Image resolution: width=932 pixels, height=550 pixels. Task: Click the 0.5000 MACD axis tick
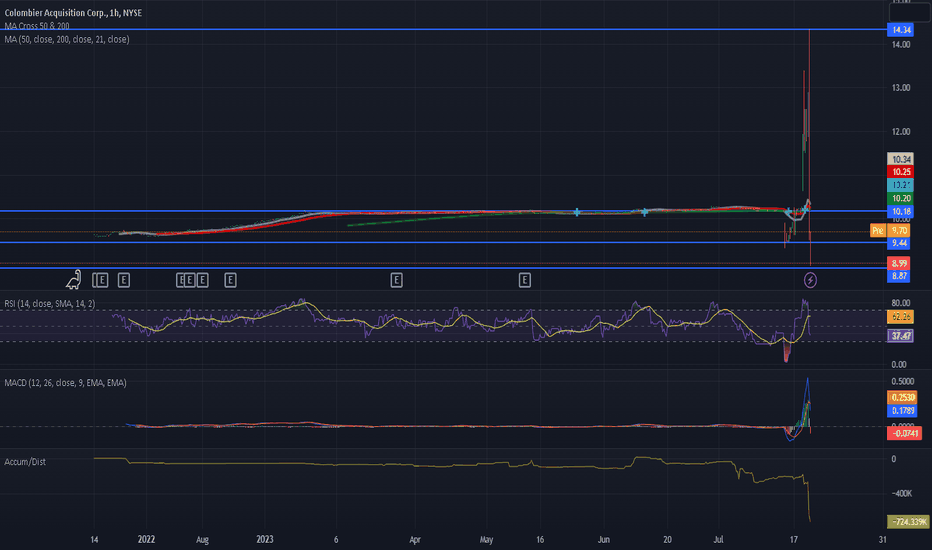click(902, 382)
